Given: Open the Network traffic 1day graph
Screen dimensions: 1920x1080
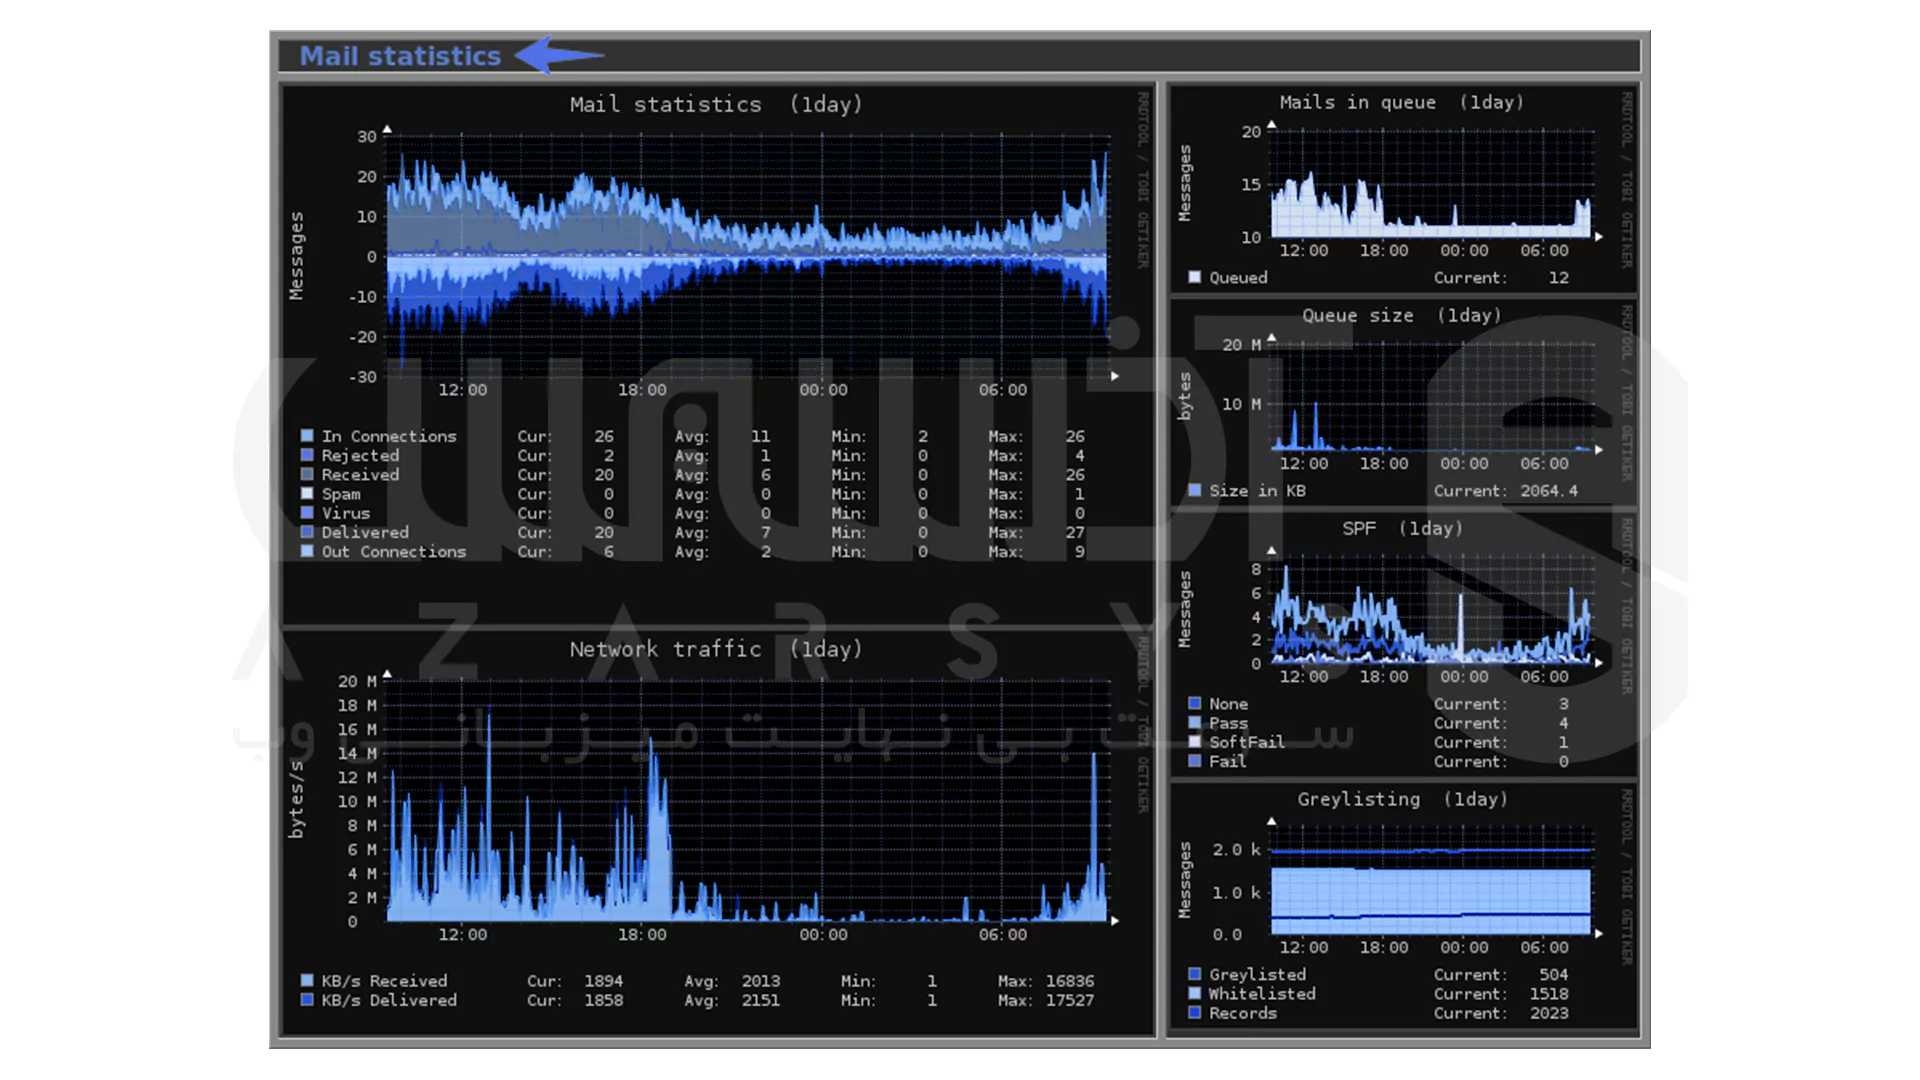Looking at the screenshot, I should point(718,832).
